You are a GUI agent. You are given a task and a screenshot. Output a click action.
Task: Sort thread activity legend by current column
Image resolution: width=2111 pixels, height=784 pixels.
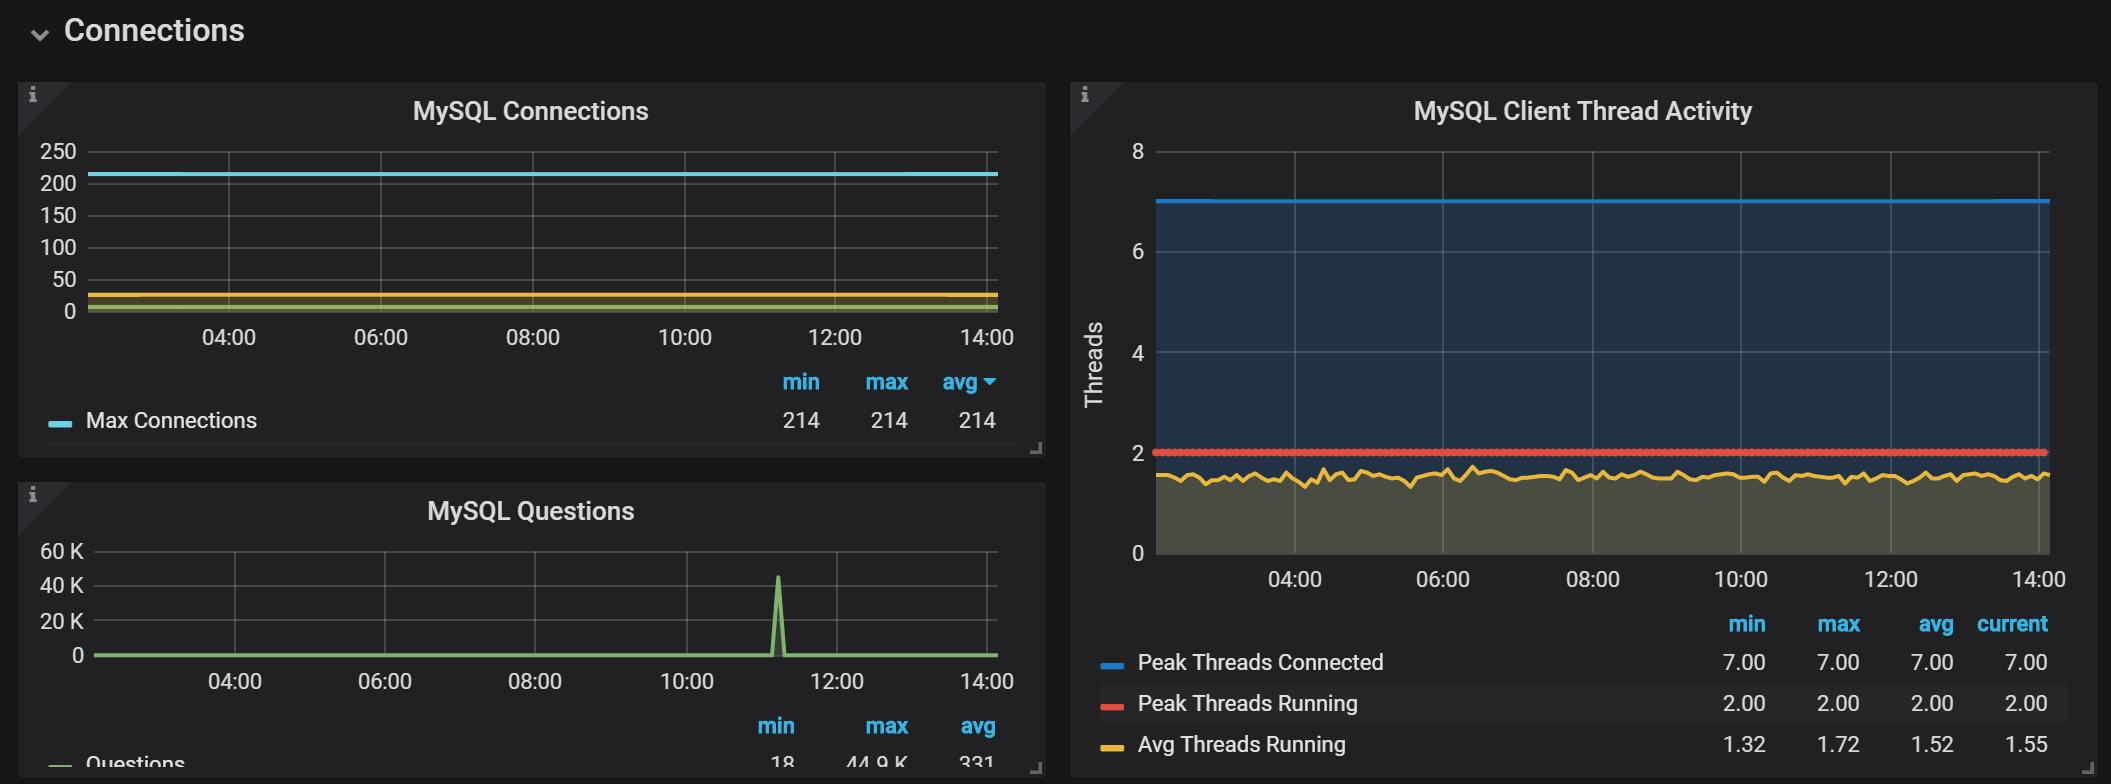(2012, 624)
